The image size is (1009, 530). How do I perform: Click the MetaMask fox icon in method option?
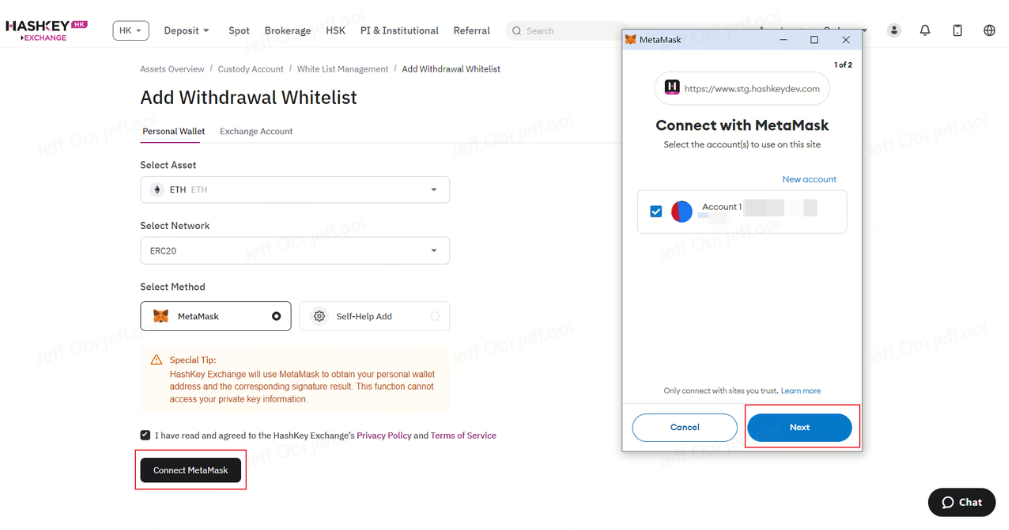pyautogui.click(x=161, y=316)
